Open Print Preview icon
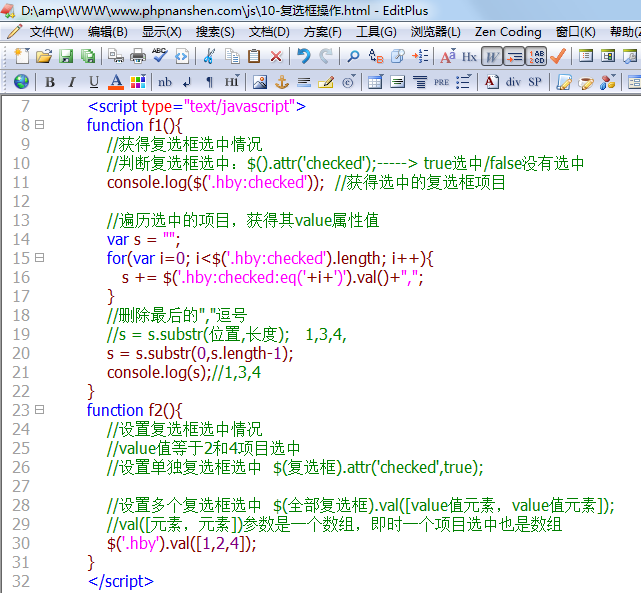 [x=116, y=56]
